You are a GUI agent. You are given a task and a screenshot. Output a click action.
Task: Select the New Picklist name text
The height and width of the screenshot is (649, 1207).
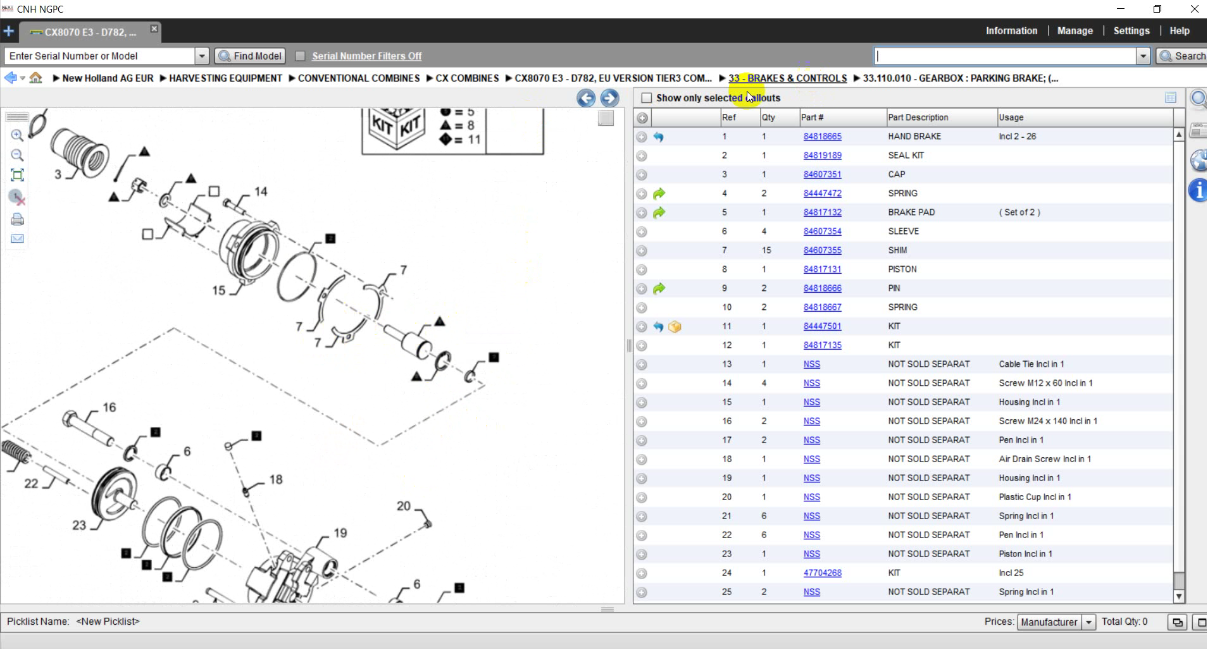tap(108, 622)
